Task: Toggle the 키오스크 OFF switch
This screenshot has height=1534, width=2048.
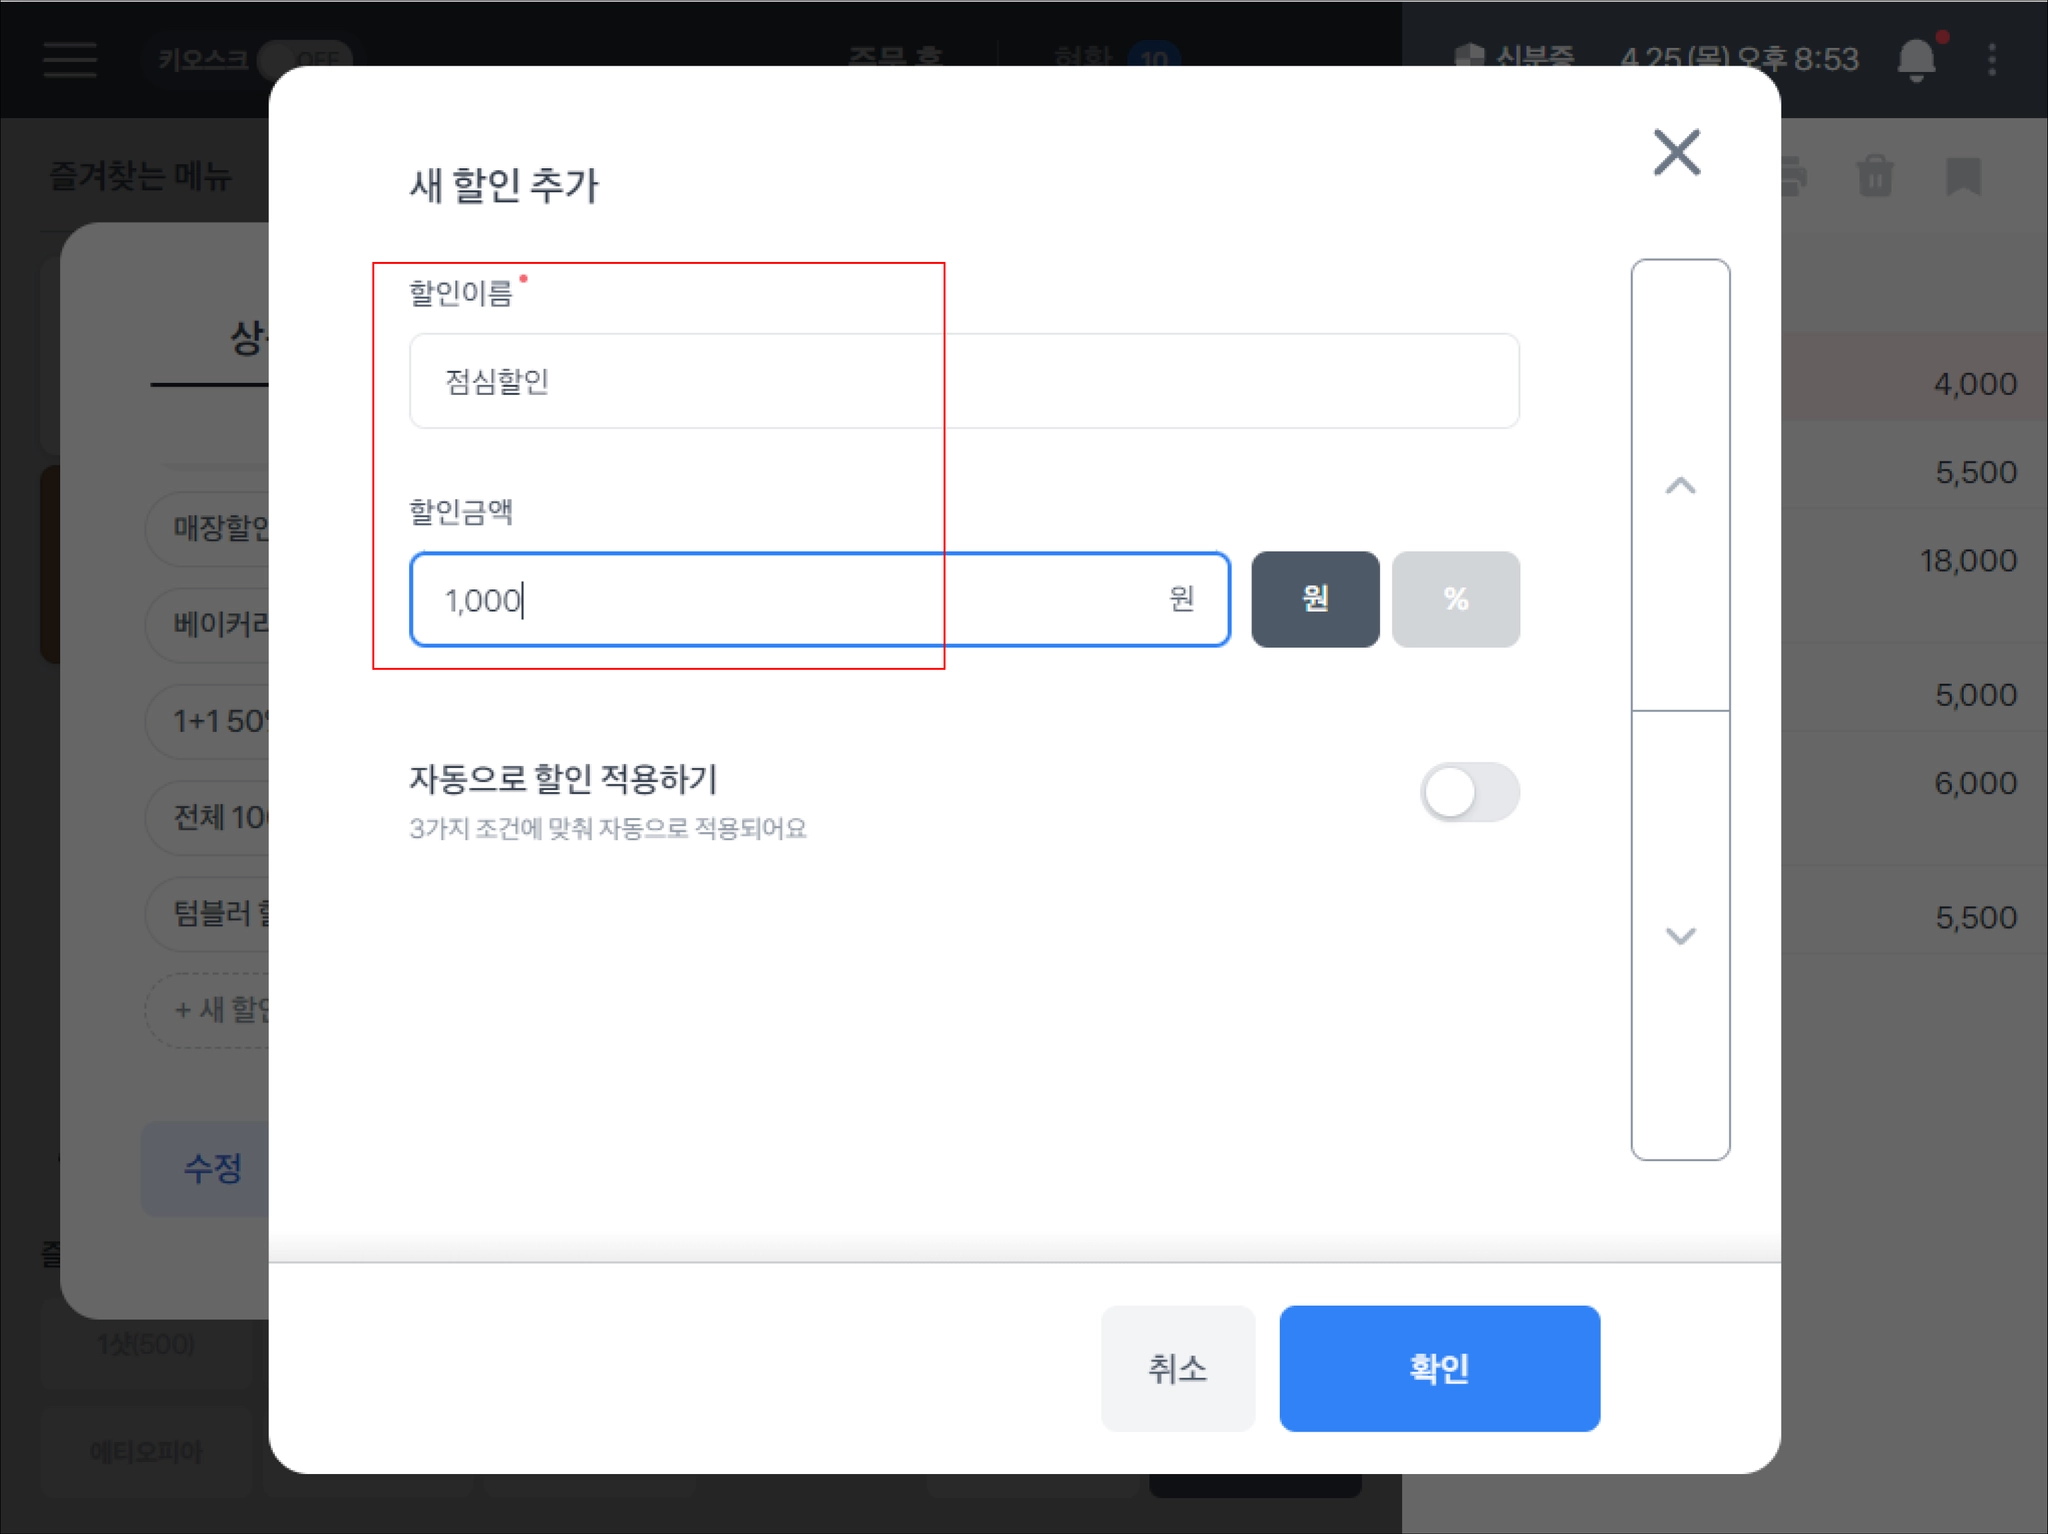Action: point(303,60)
